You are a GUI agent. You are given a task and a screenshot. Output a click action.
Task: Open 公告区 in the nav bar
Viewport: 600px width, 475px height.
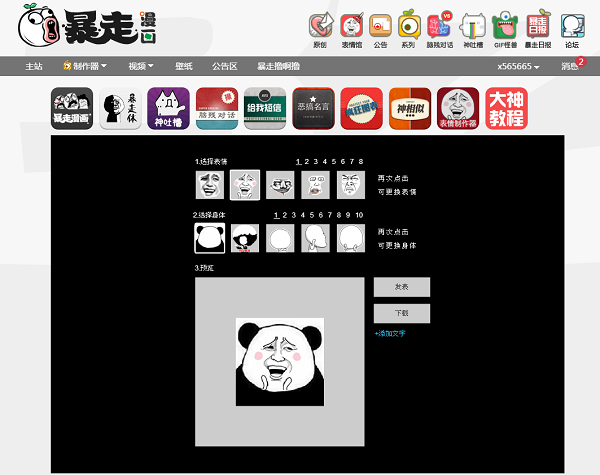click(225, 66)
